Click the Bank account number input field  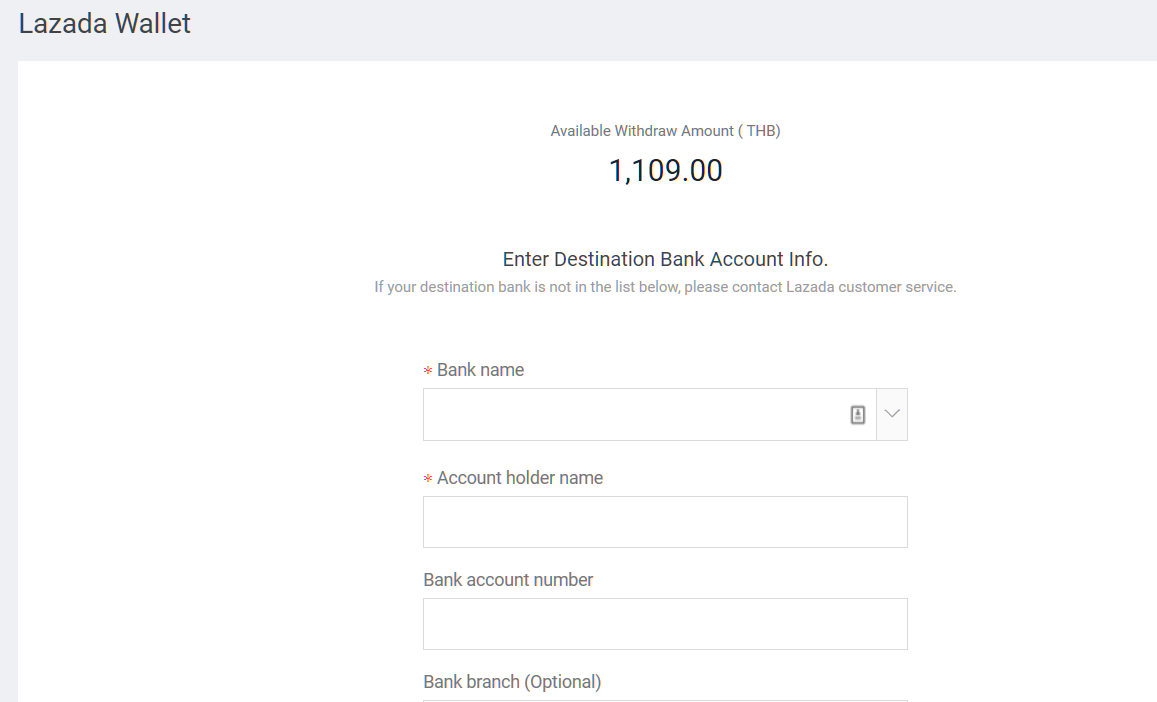[x=665, y=624]
